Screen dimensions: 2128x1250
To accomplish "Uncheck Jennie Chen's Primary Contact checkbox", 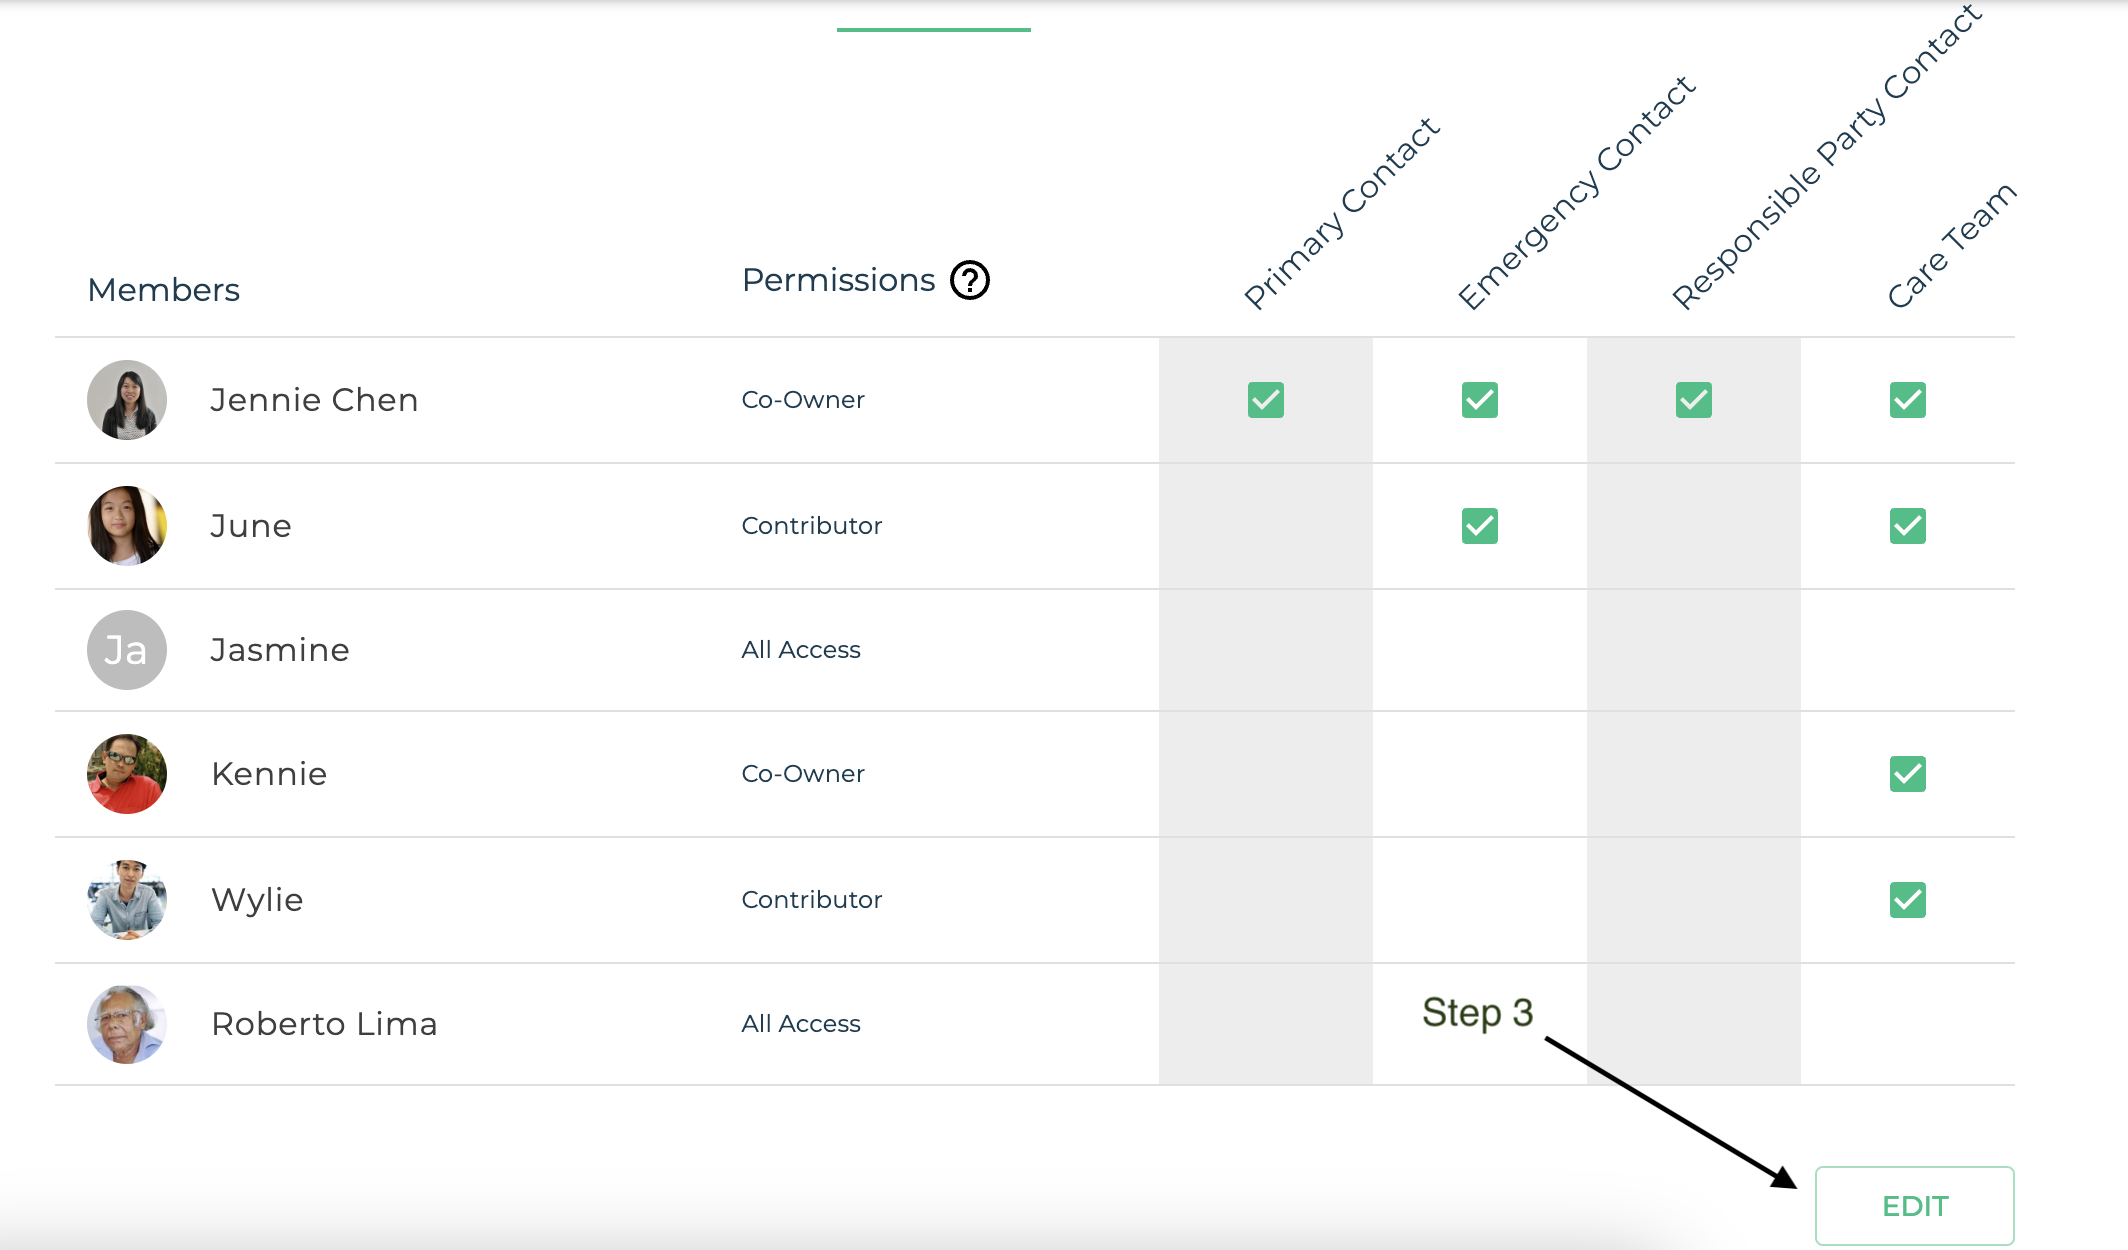I will click(x=1265, y=400).
